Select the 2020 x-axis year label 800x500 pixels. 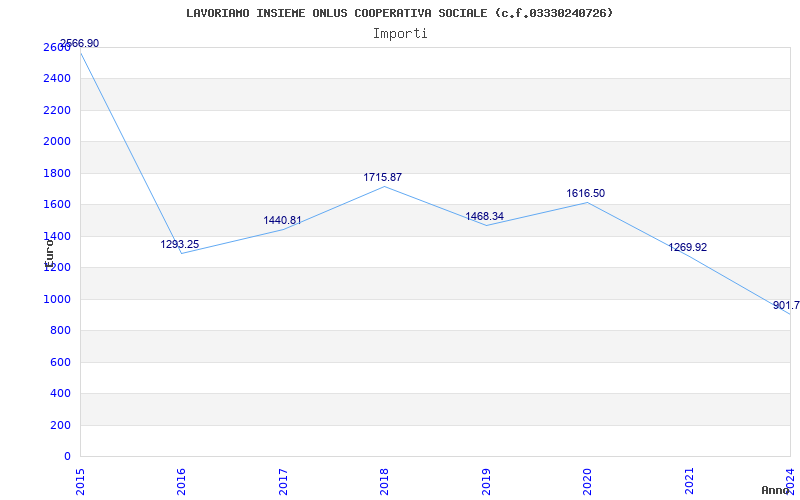click(x=587, y=480)
